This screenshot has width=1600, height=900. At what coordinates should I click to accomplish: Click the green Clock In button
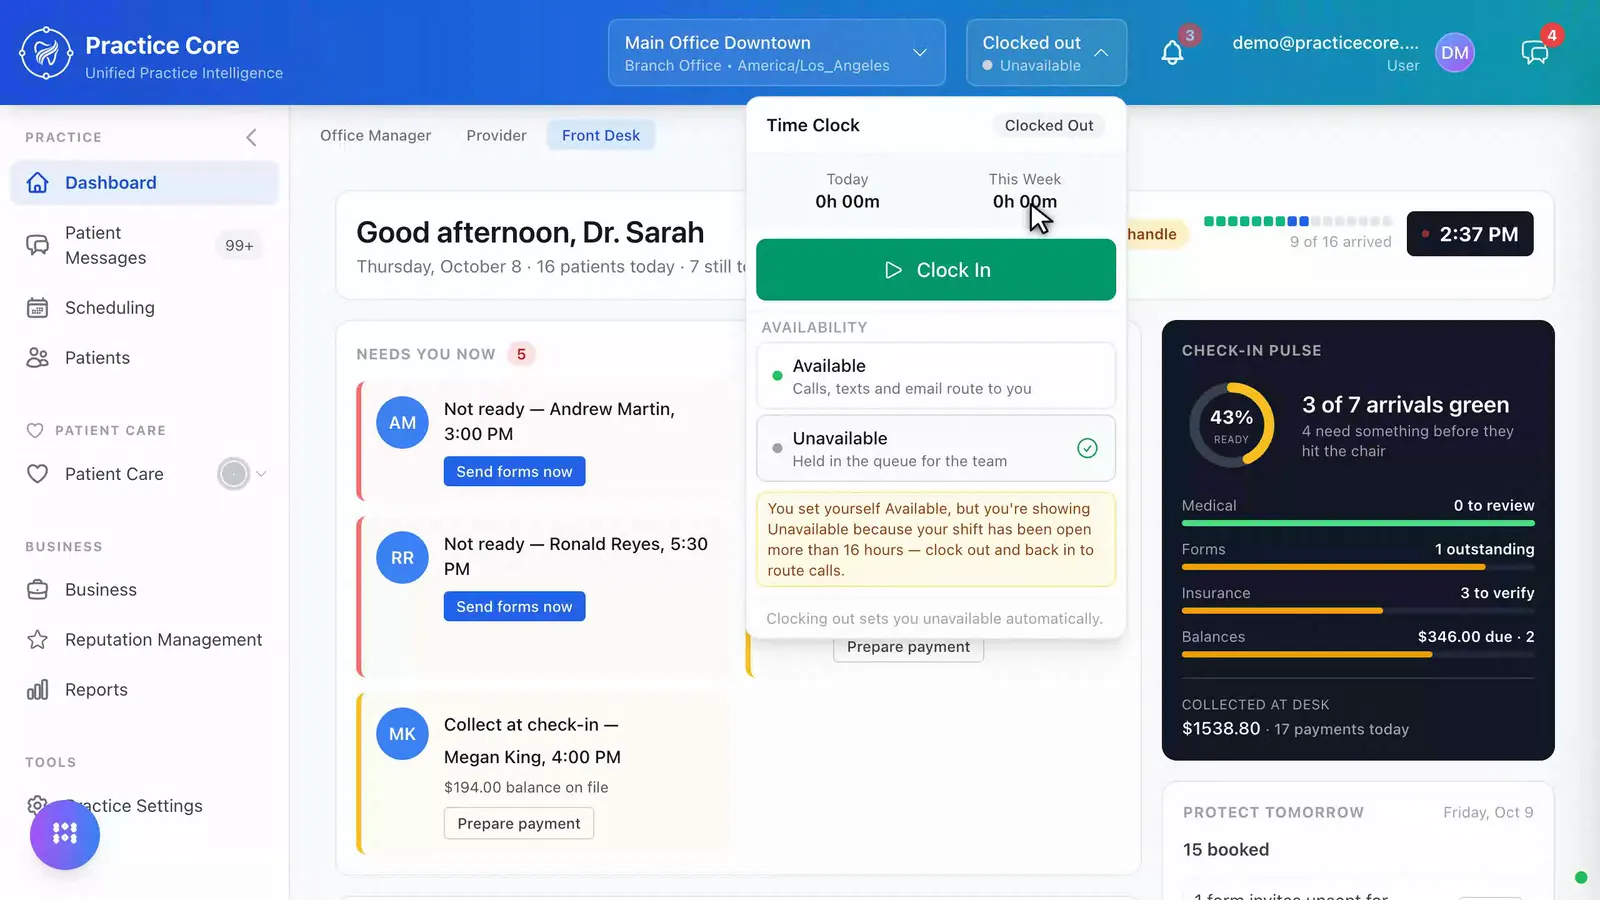[x=936, y=270]
